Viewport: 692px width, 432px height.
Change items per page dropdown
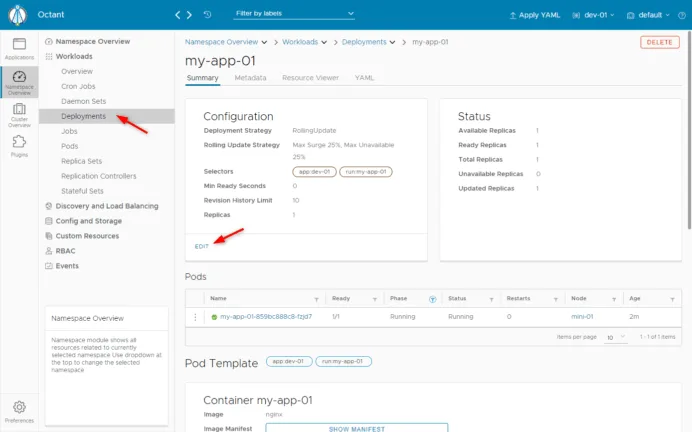(x=616, y=337)
